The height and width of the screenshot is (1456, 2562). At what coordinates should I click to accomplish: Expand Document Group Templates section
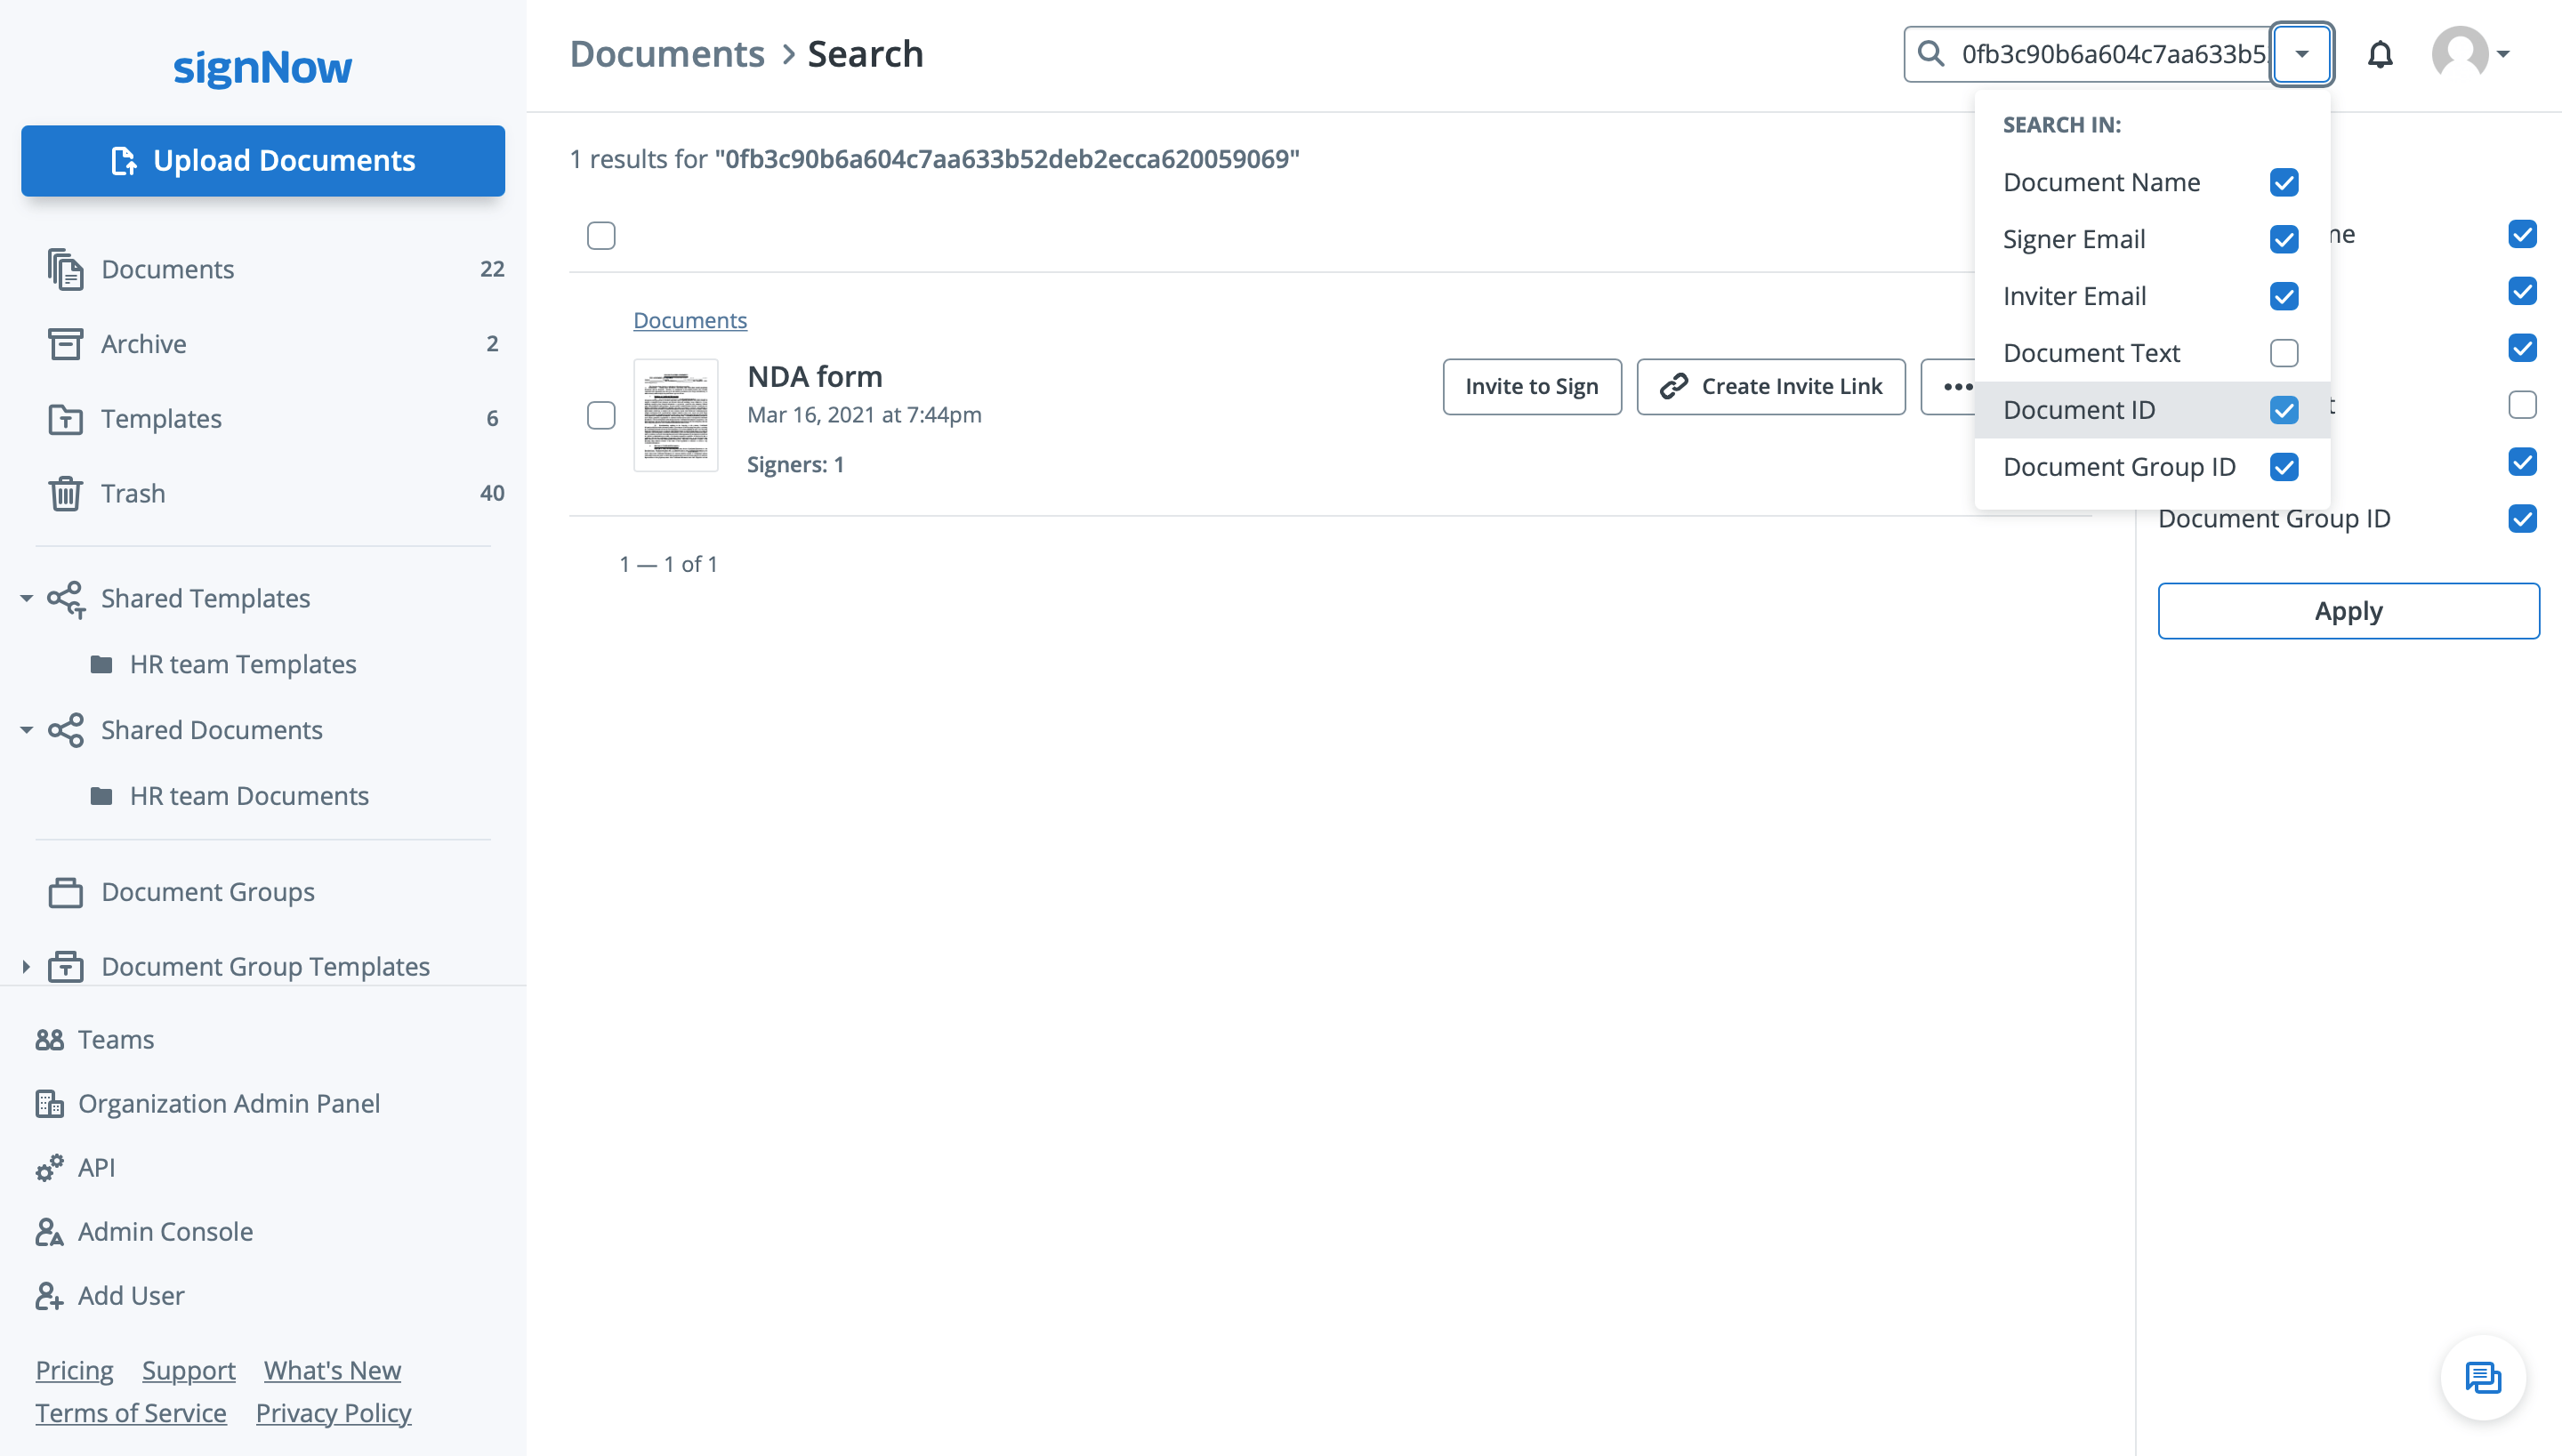coord(26,967)
